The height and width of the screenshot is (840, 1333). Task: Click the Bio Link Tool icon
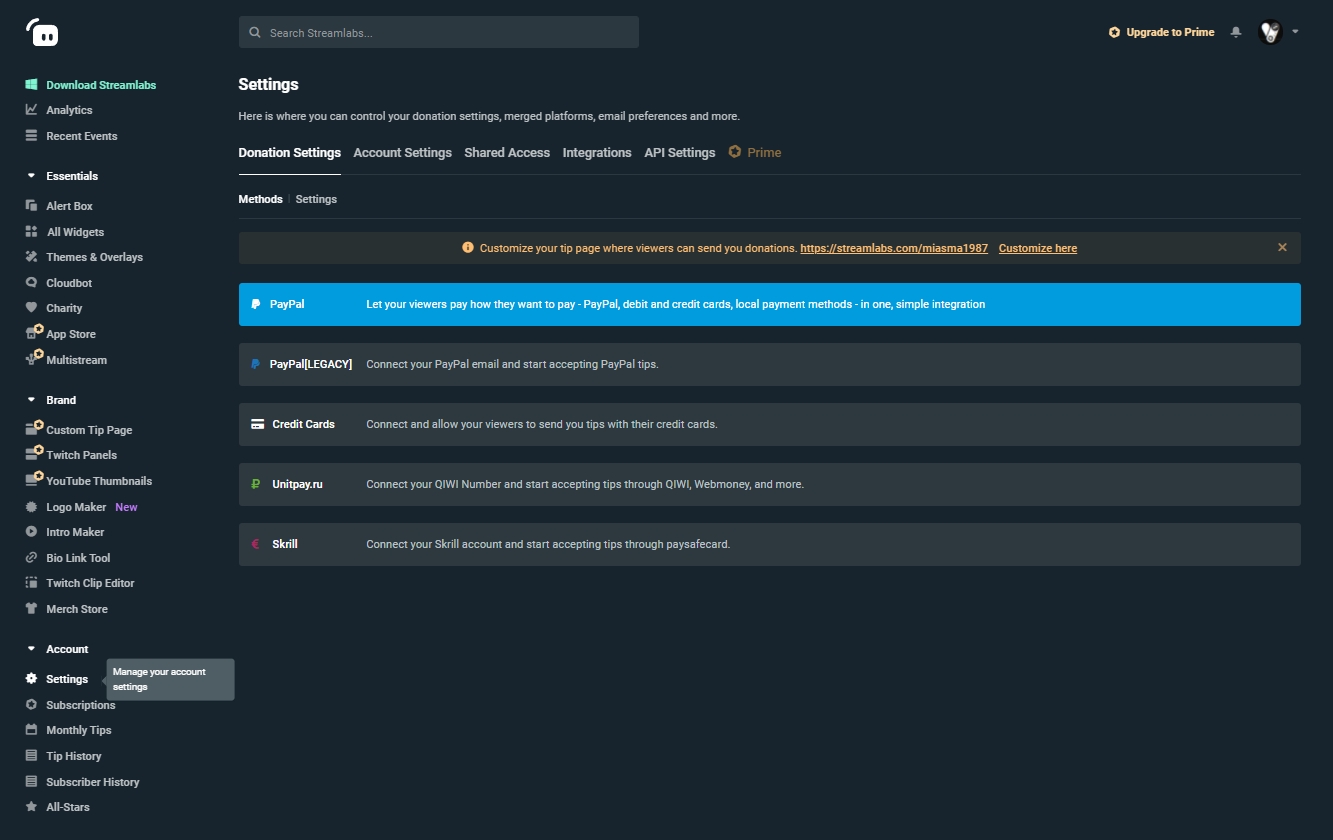[x=32, y=558]
